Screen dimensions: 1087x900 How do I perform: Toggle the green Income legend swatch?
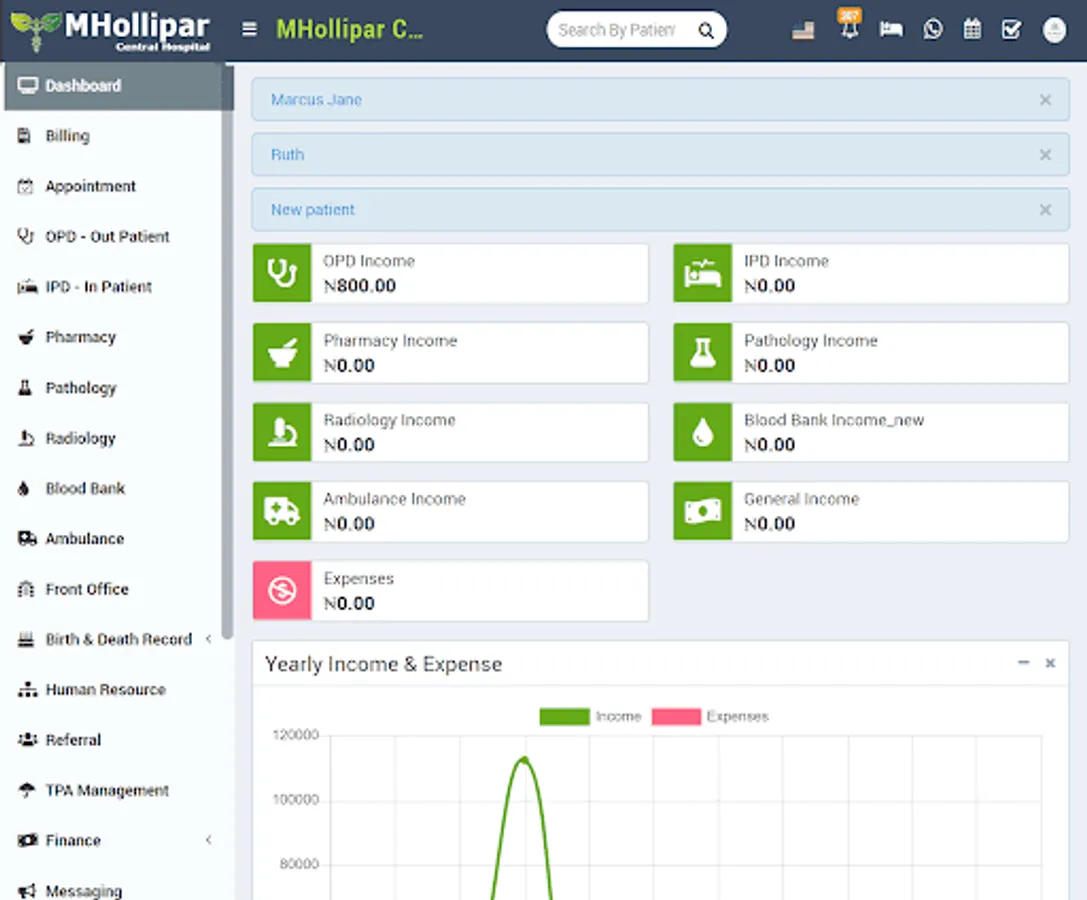point(564,716)
